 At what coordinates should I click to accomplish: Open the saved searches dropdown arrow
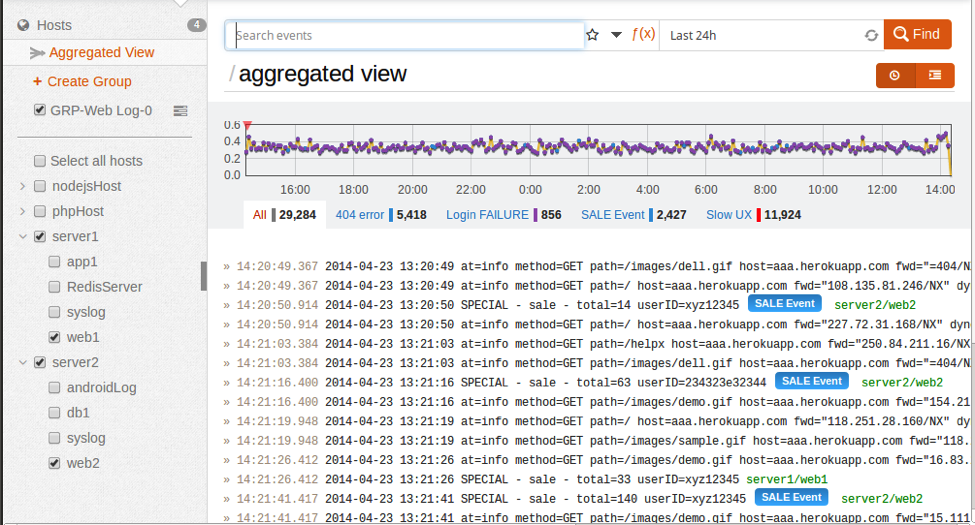click(x=616, y=35)
